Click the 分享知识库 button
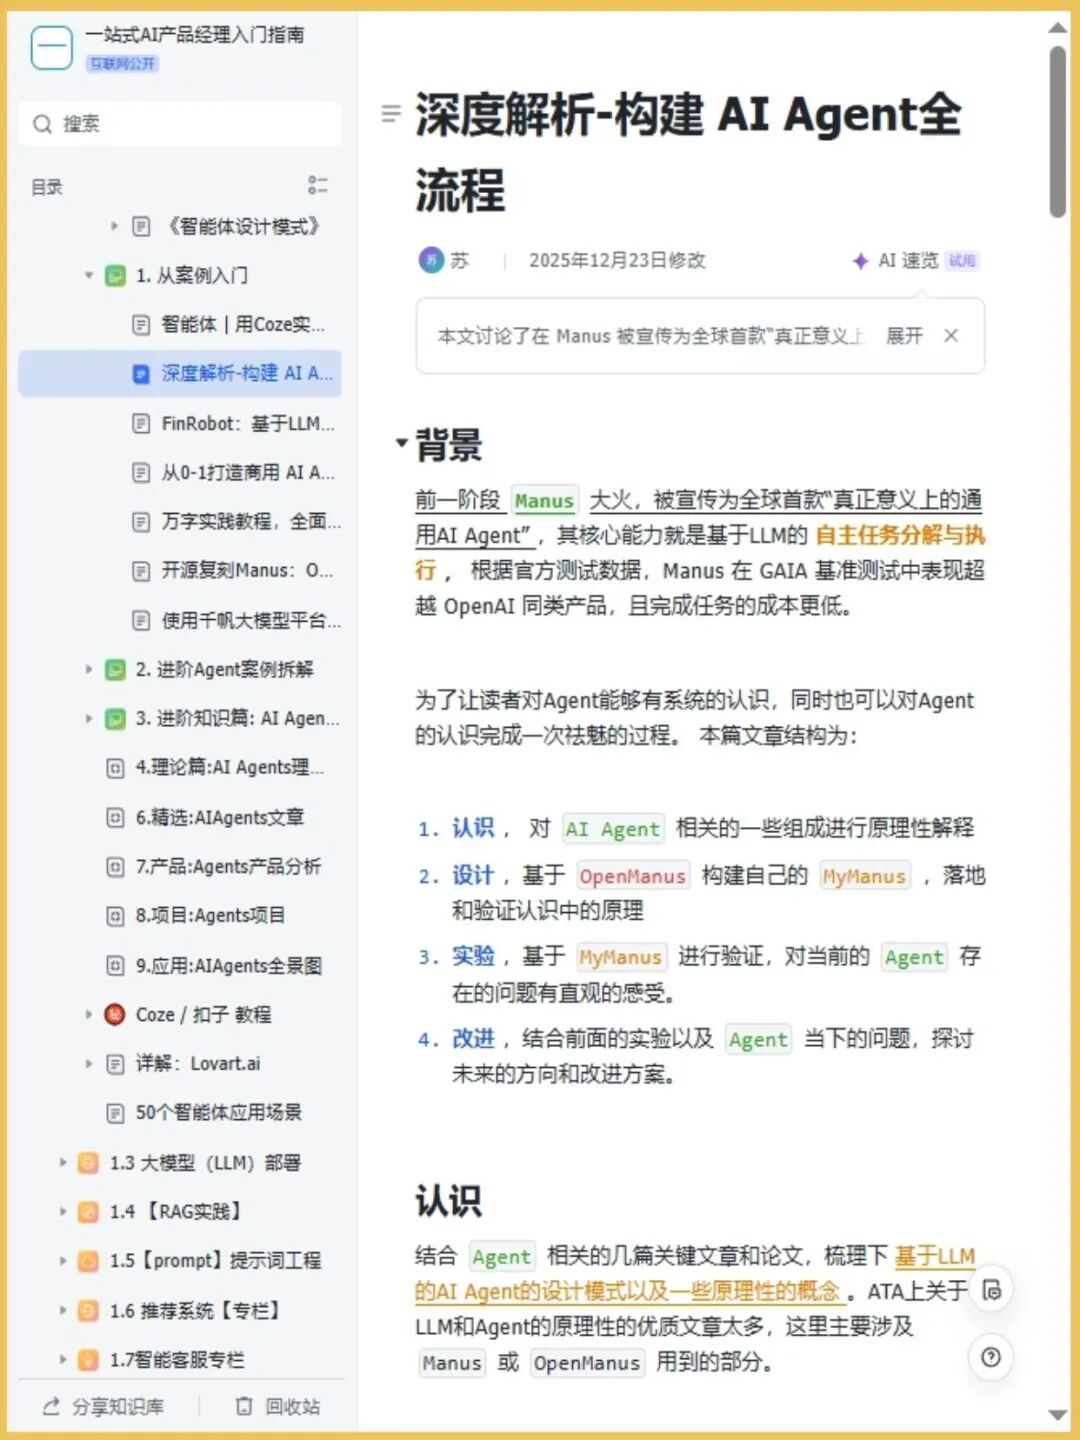This screenshot has width=1080, height=1440. (x=103, y=1407)
